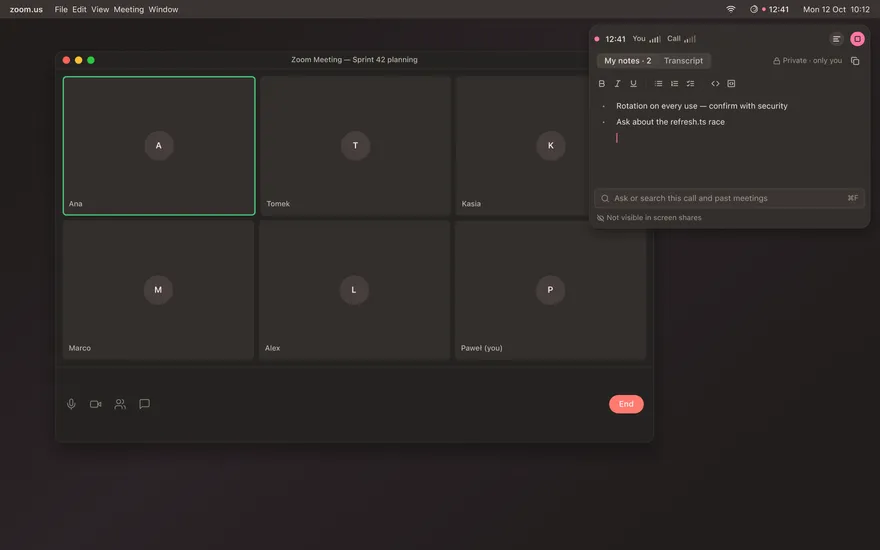This screenshot has height=550, width=880.
Task: Click note 'Ask about the refresh.ts race'
Action: coord(670,122)
